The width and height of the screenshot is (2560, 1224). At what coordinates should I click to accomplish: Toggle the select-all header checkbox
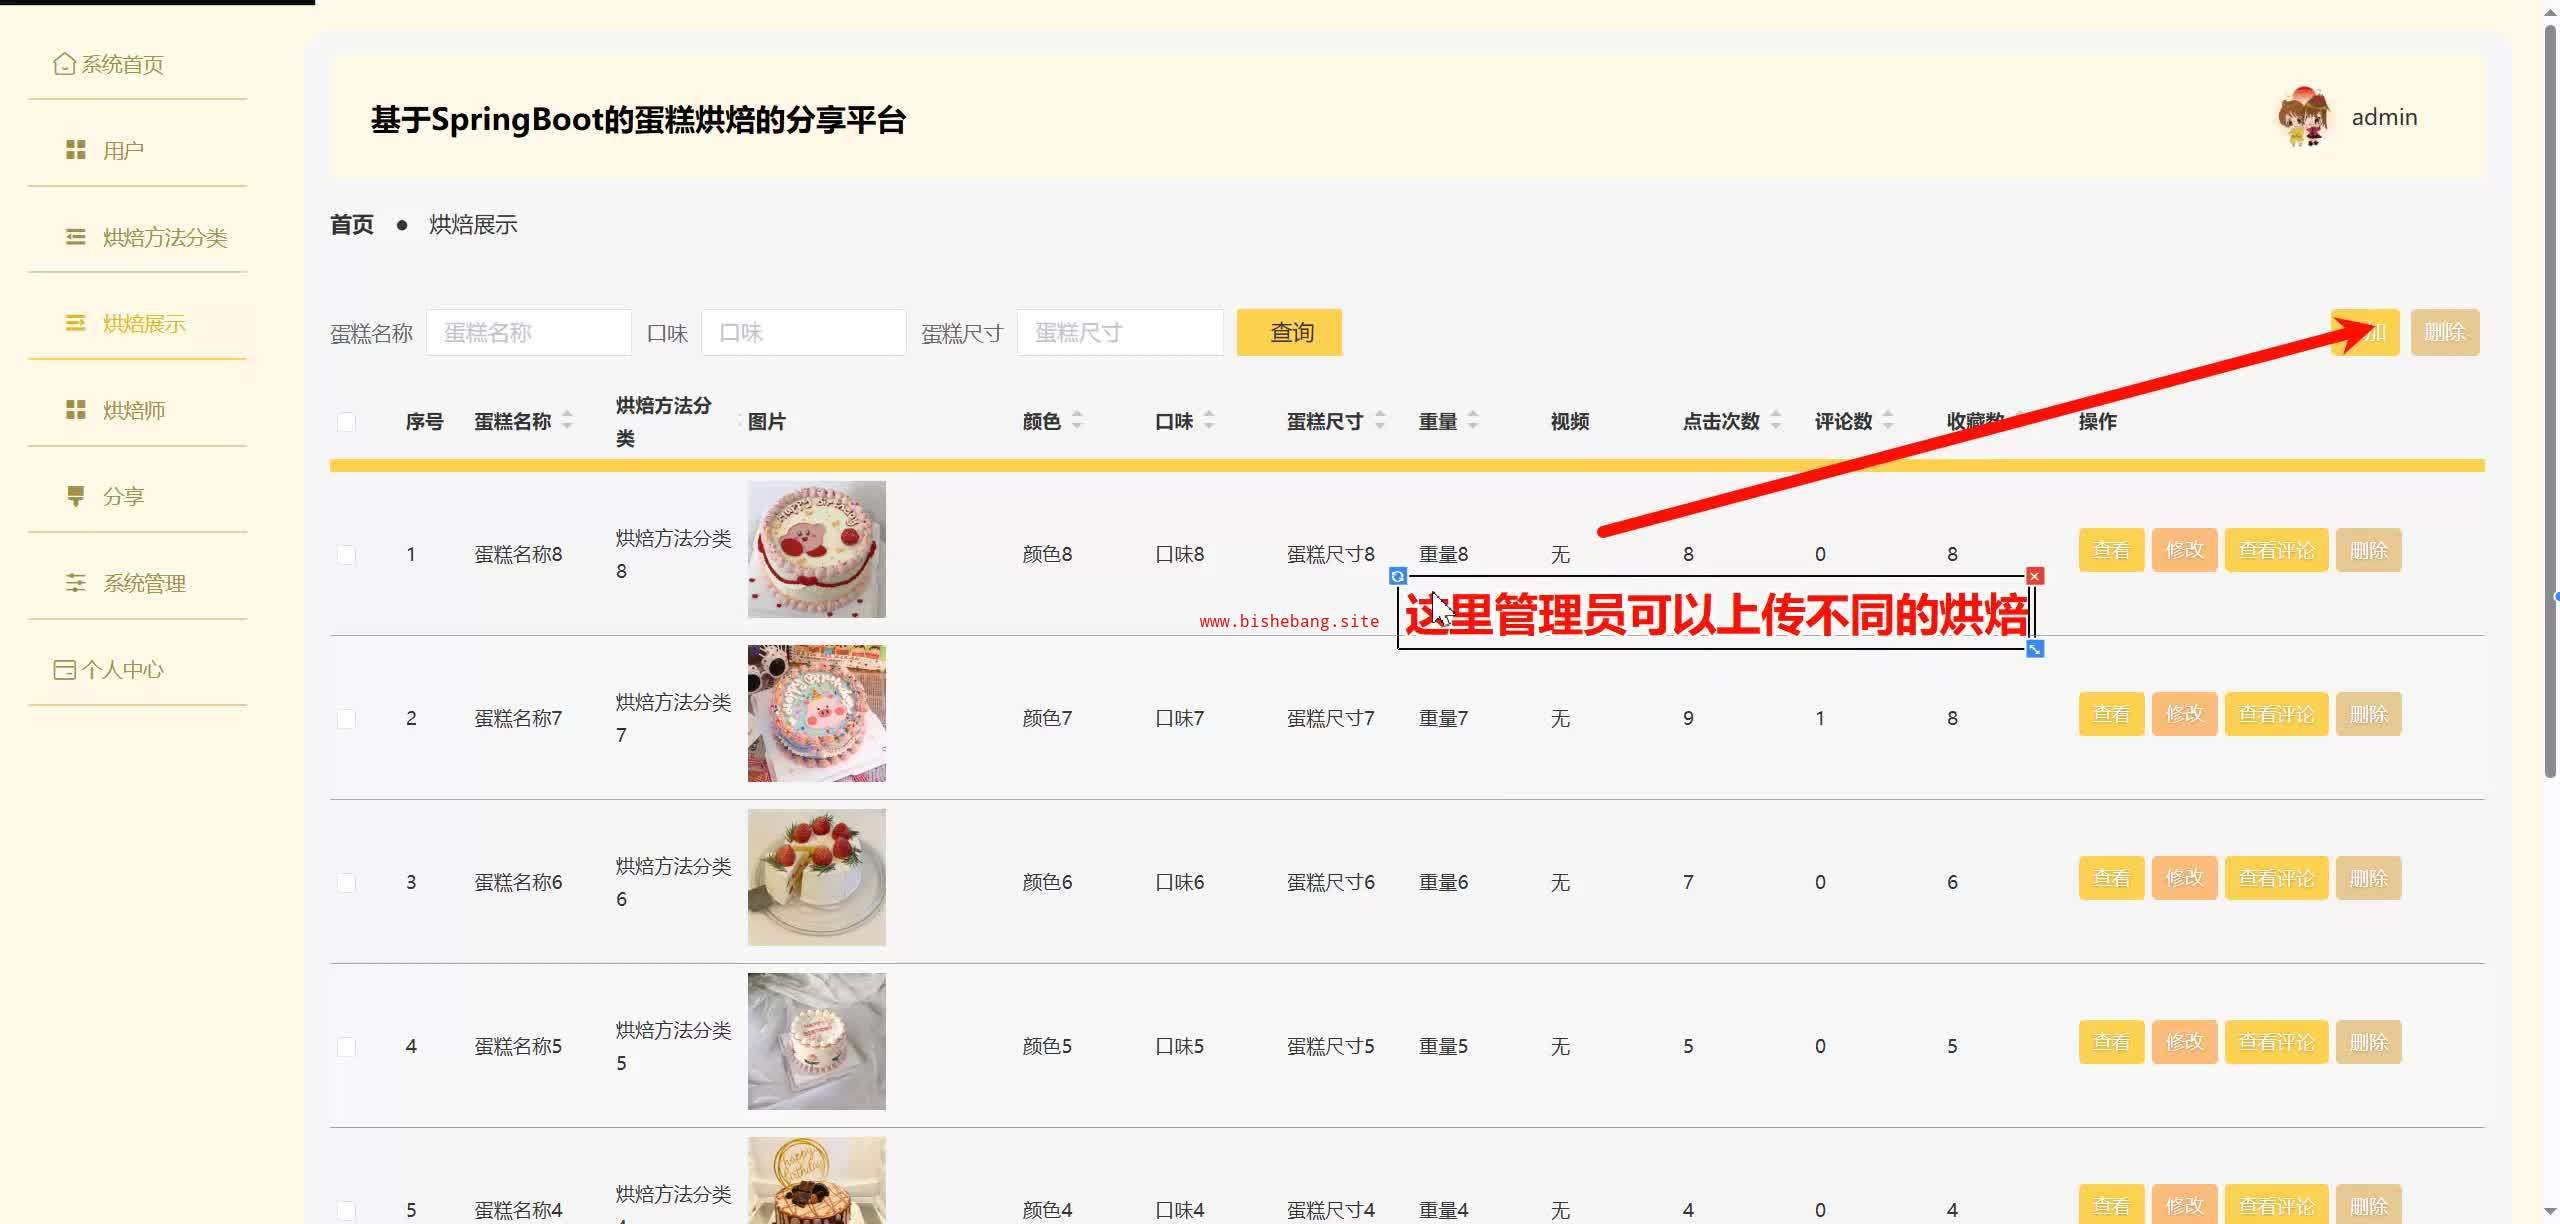[x=346, y=422]
